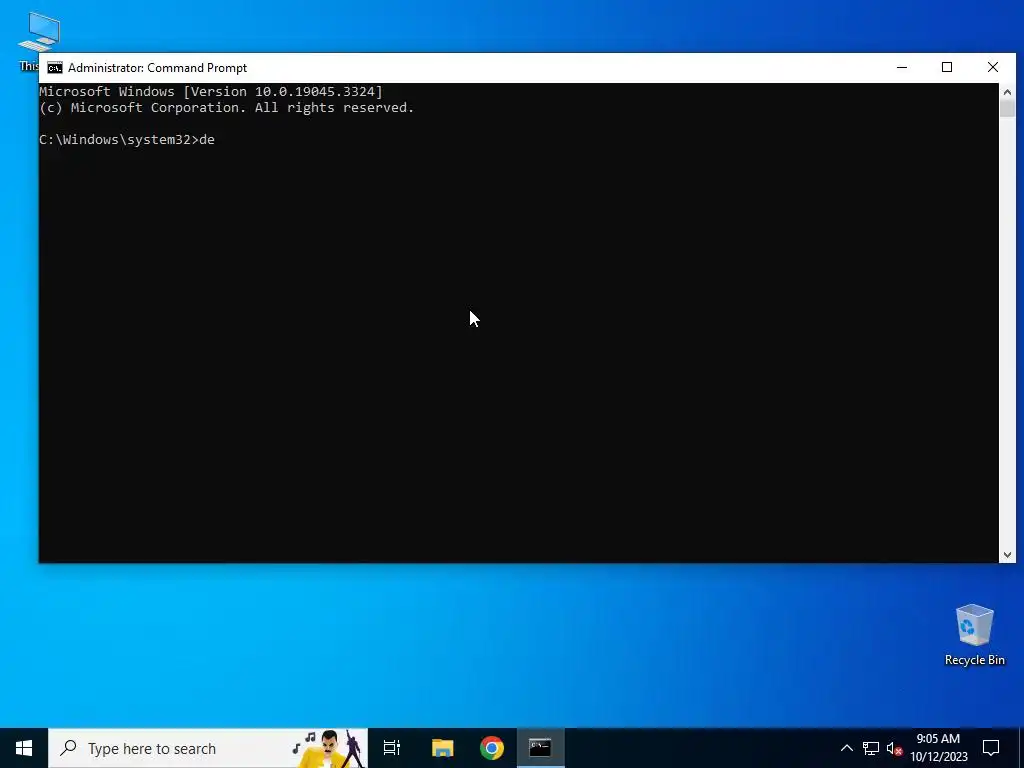Click the Microsoft Windows version line

pyautogui.click(x=211, y=91)
